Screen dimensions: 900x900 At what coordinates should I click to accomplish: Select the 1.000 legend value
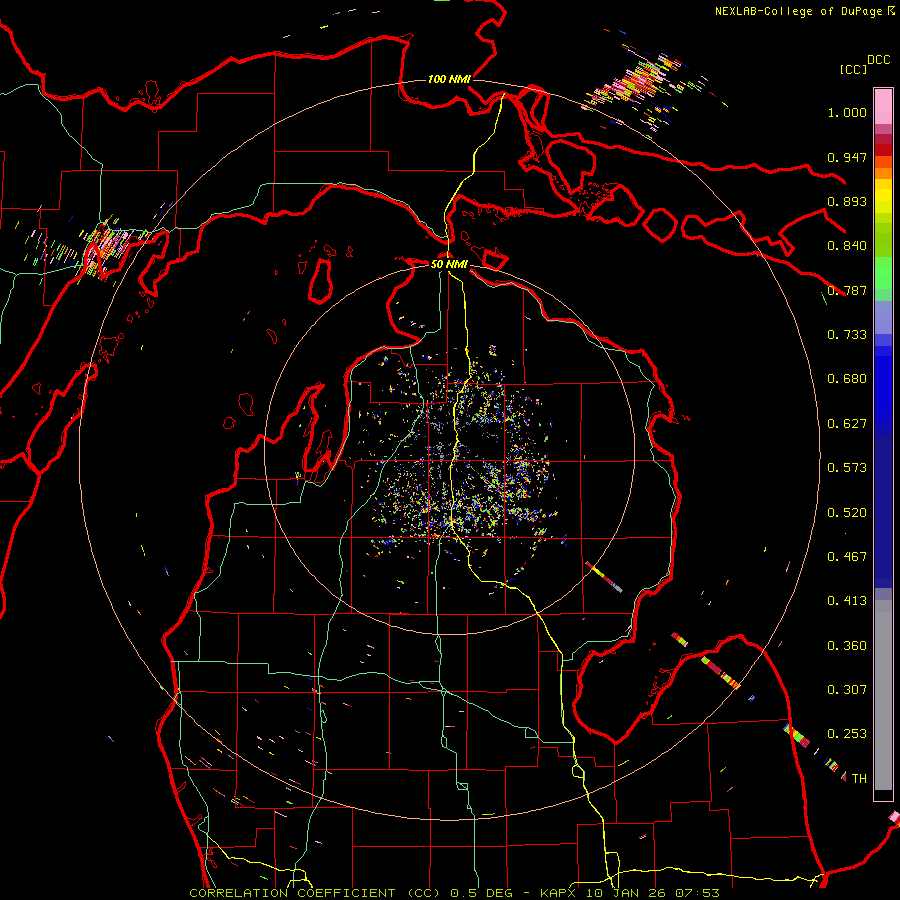click(847, 112)
